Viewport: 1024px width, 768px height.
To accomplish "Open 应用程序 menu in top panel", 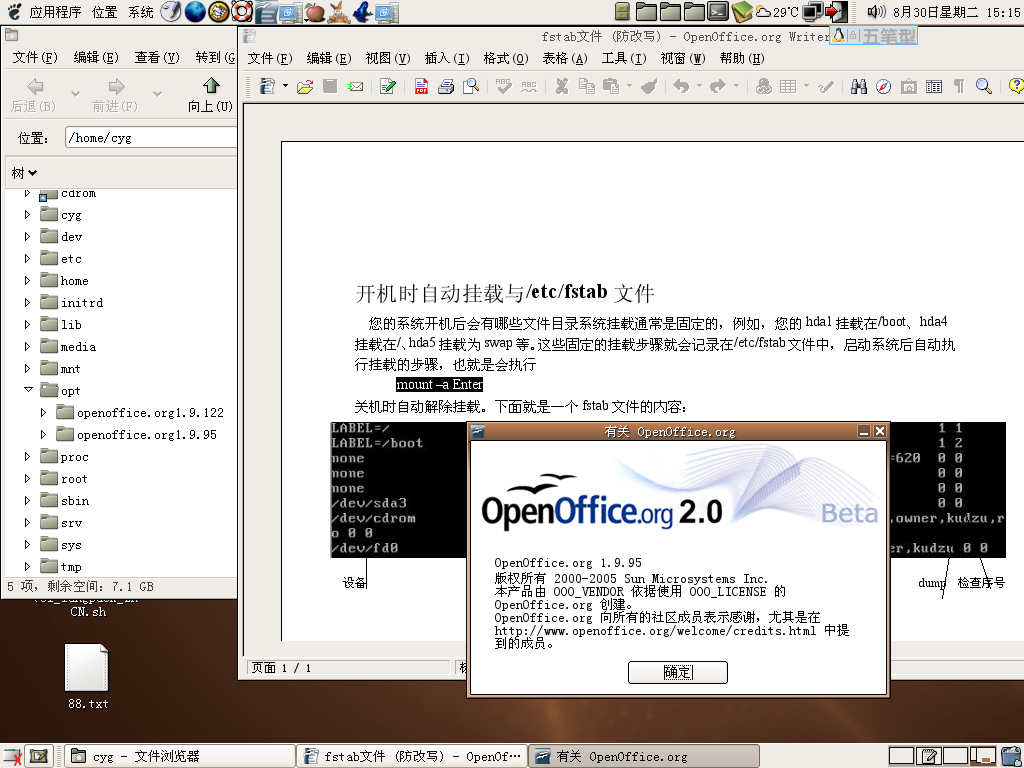I will tap(56, 12).
